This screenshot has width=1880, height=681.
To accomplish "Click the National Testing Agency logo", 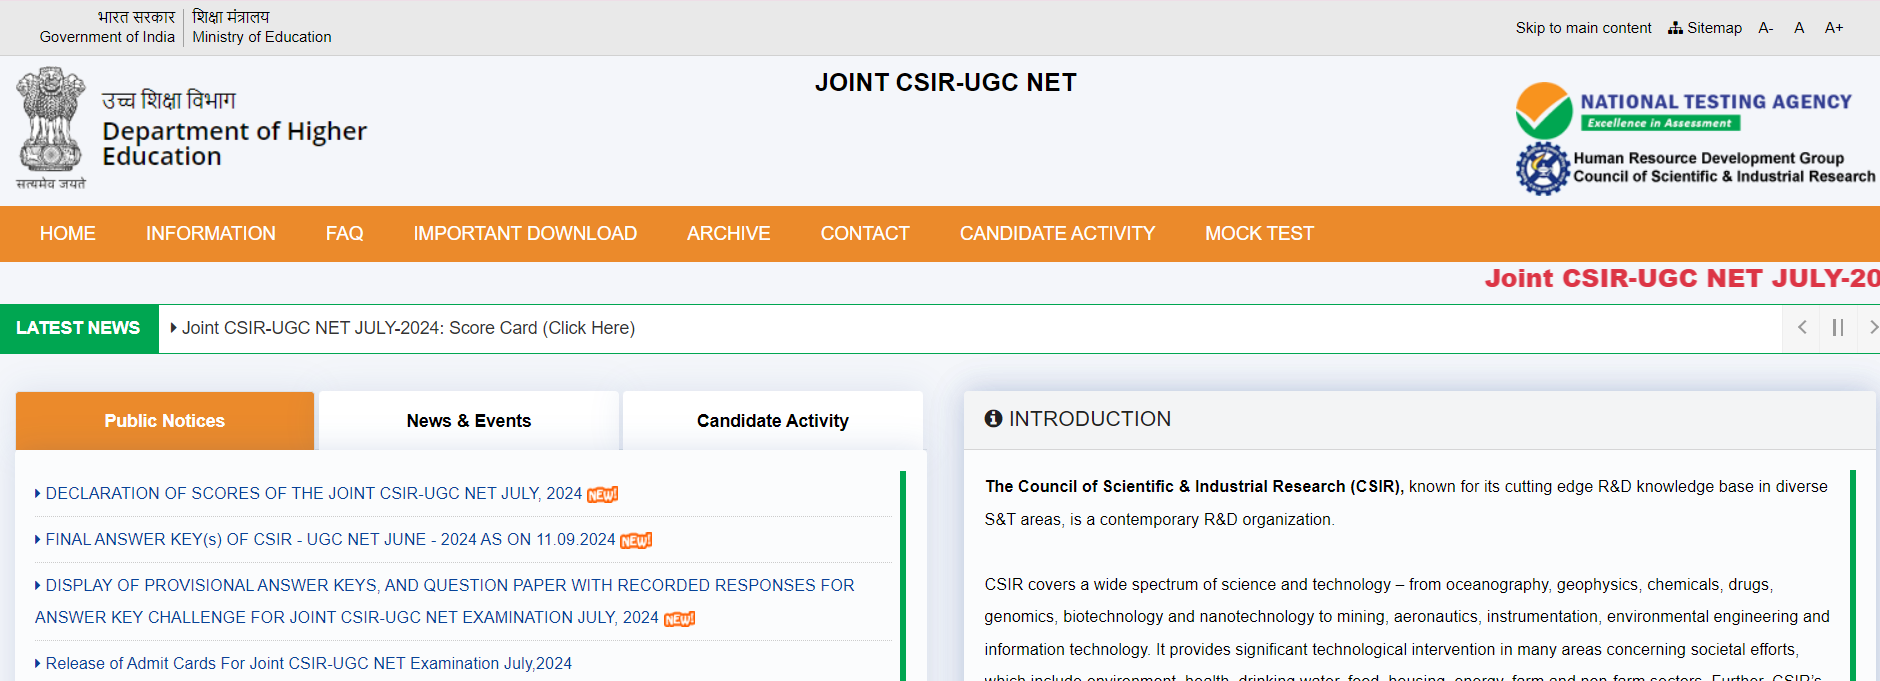I will pos(1544,111).
